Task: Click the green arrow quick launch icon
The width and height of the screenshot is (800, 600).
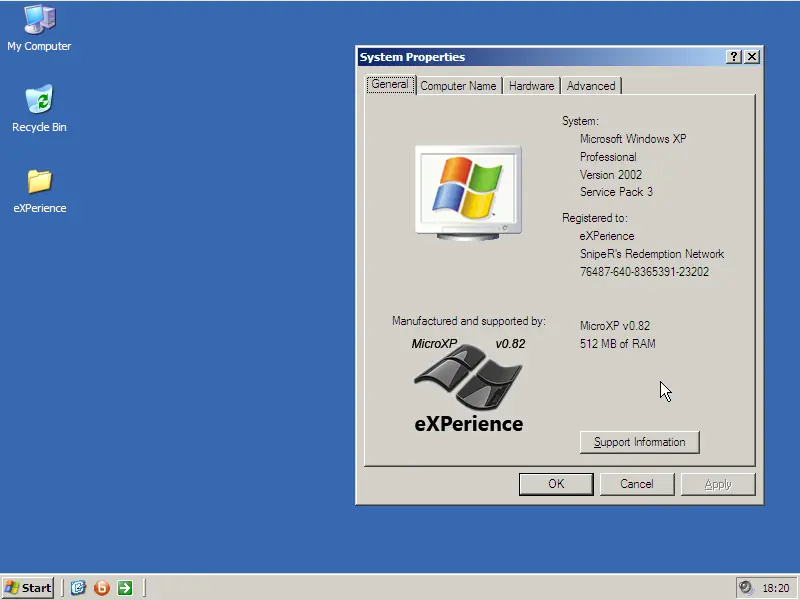Action: 124,588
